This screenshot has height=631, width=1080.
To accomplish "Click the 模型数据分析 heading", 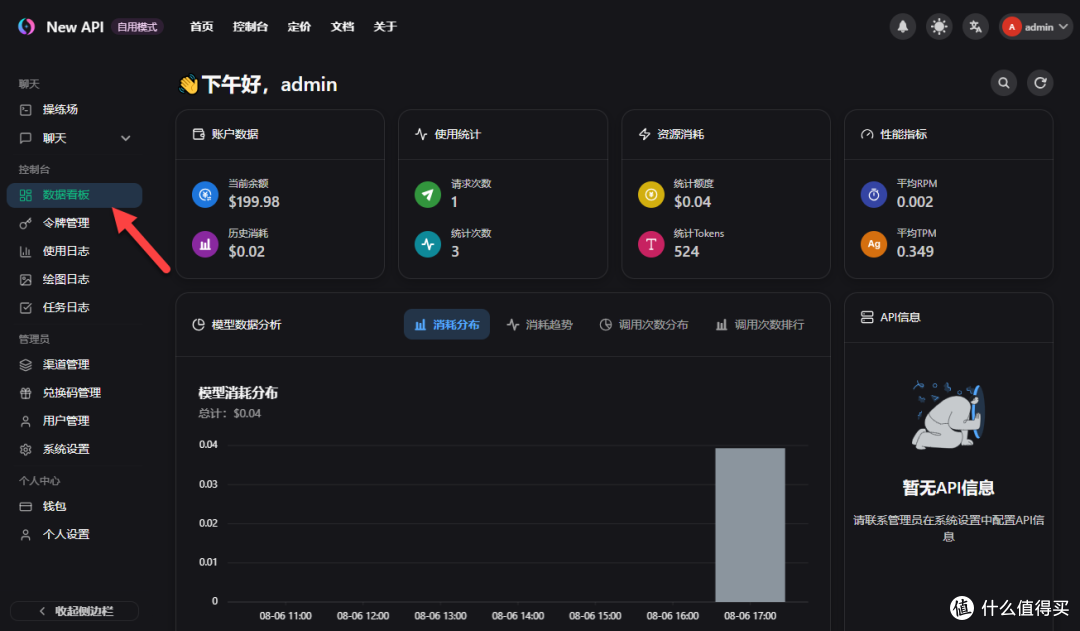I will (246, 324).
